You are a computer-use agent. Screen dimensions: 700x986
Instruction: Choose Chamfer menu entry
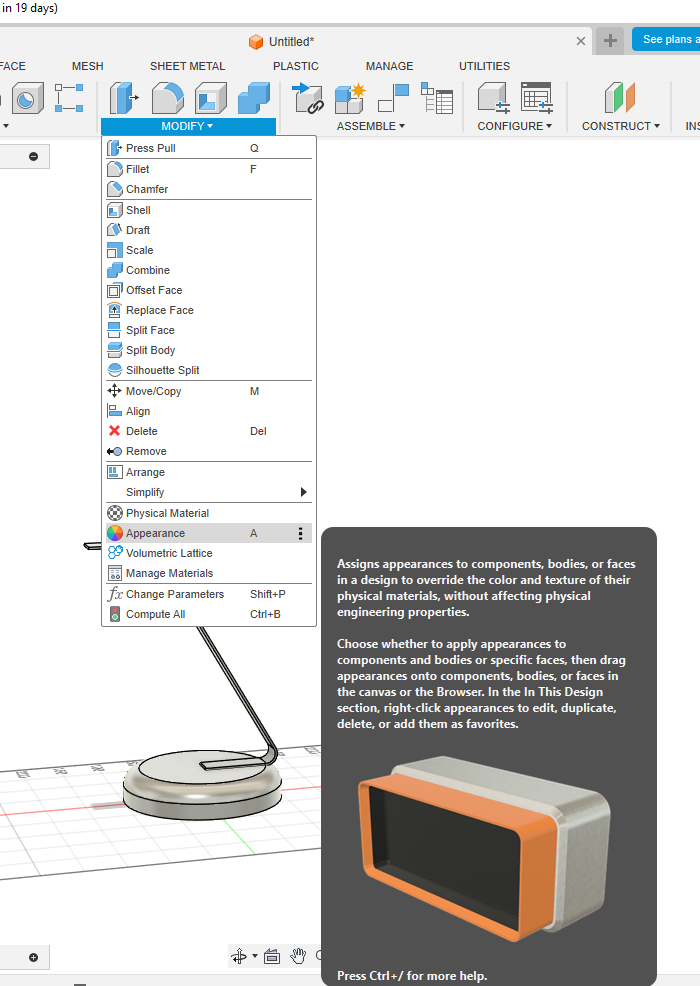point(208,189)
